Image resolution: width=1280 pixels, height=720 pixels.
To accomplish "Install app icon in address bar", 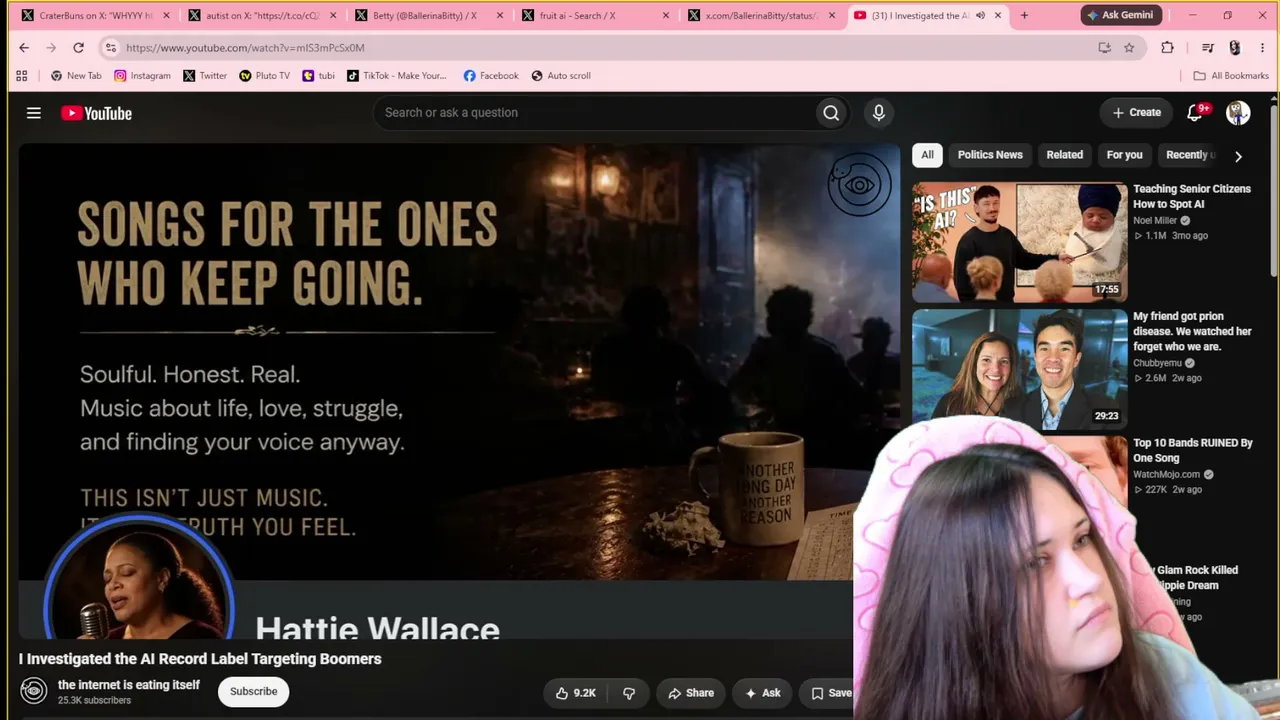I will tap(1104, 47).
